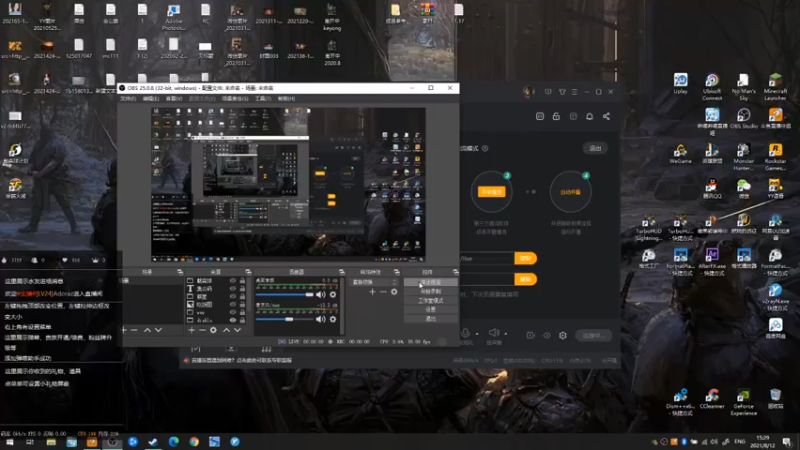
Task: Open the hamburger menu in the streaming assistant title bar
Action: (574, 92)
